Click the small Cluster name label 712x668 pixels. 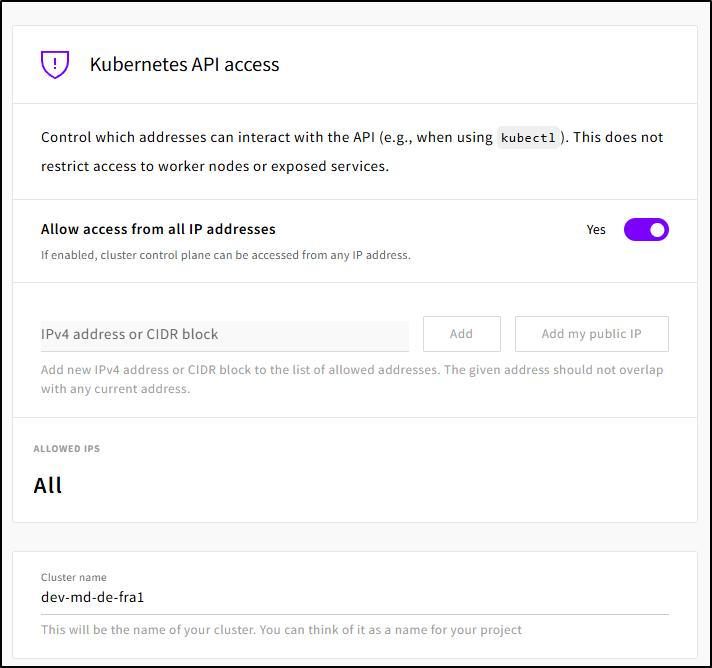[73, 577]
